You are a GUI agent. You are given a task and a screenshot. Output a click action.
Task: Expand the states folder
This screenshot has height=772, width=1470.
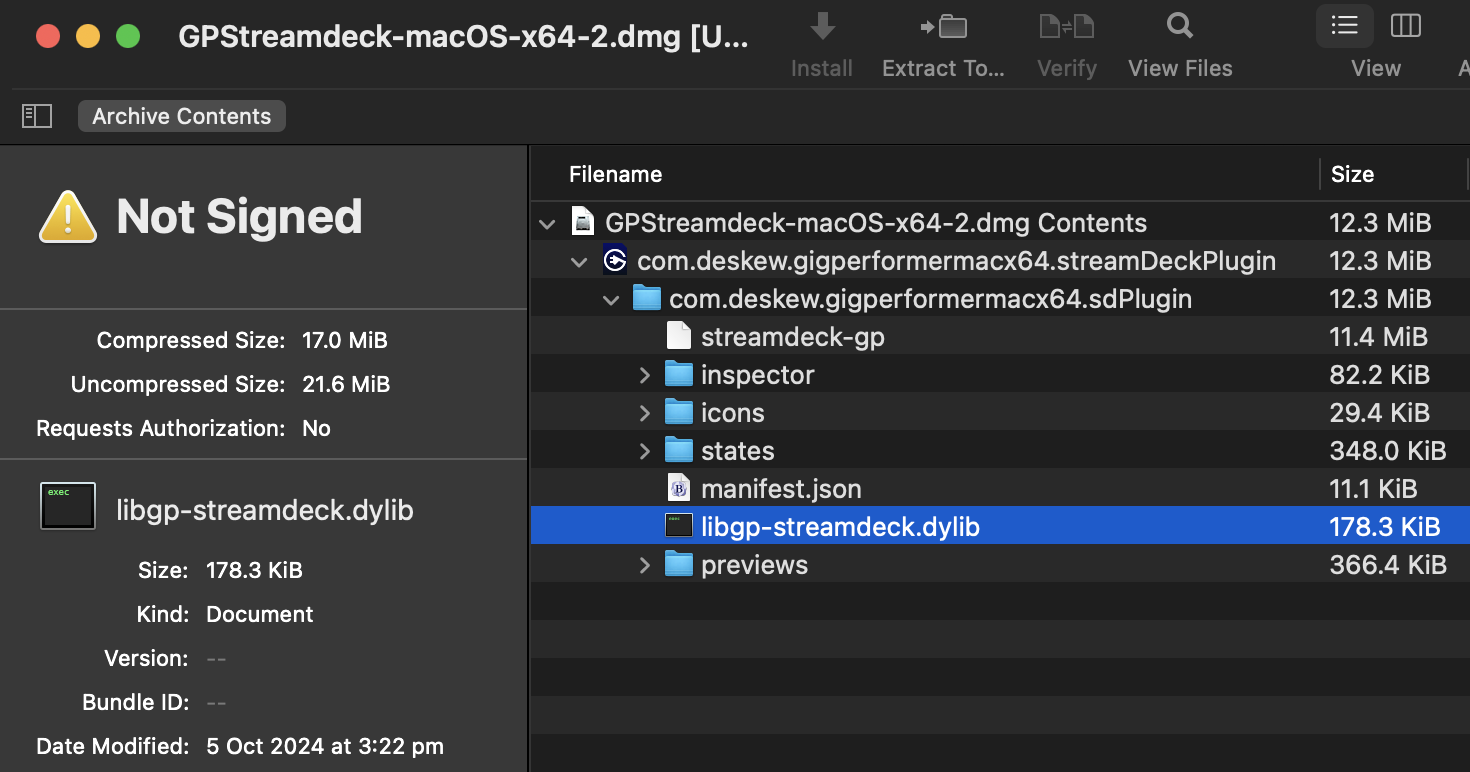coord(645,451)
